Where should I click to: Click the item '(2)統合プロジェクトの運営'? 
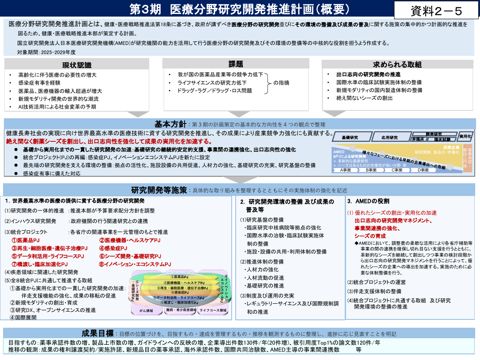pos(376,282)
